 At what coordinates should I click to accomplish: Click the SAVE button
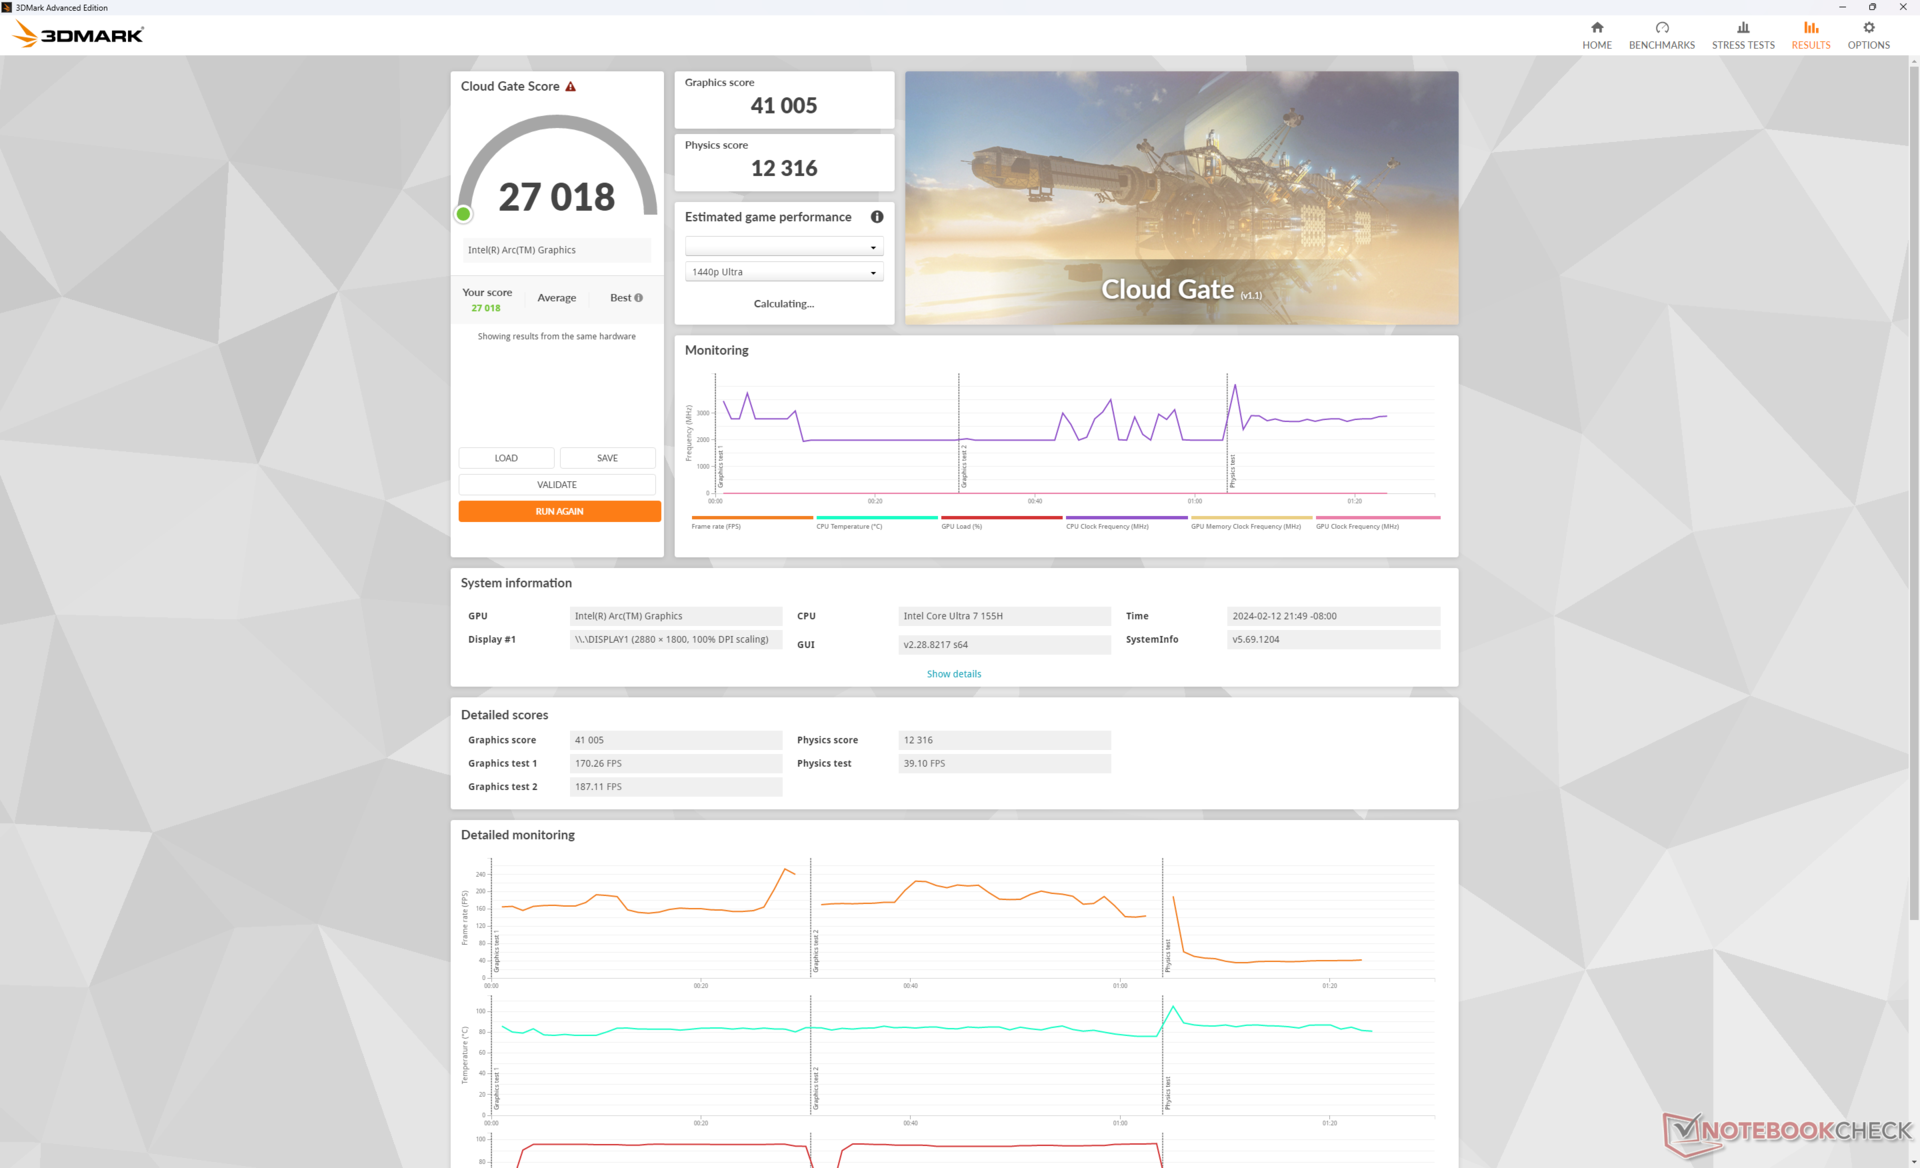[608, 458]
